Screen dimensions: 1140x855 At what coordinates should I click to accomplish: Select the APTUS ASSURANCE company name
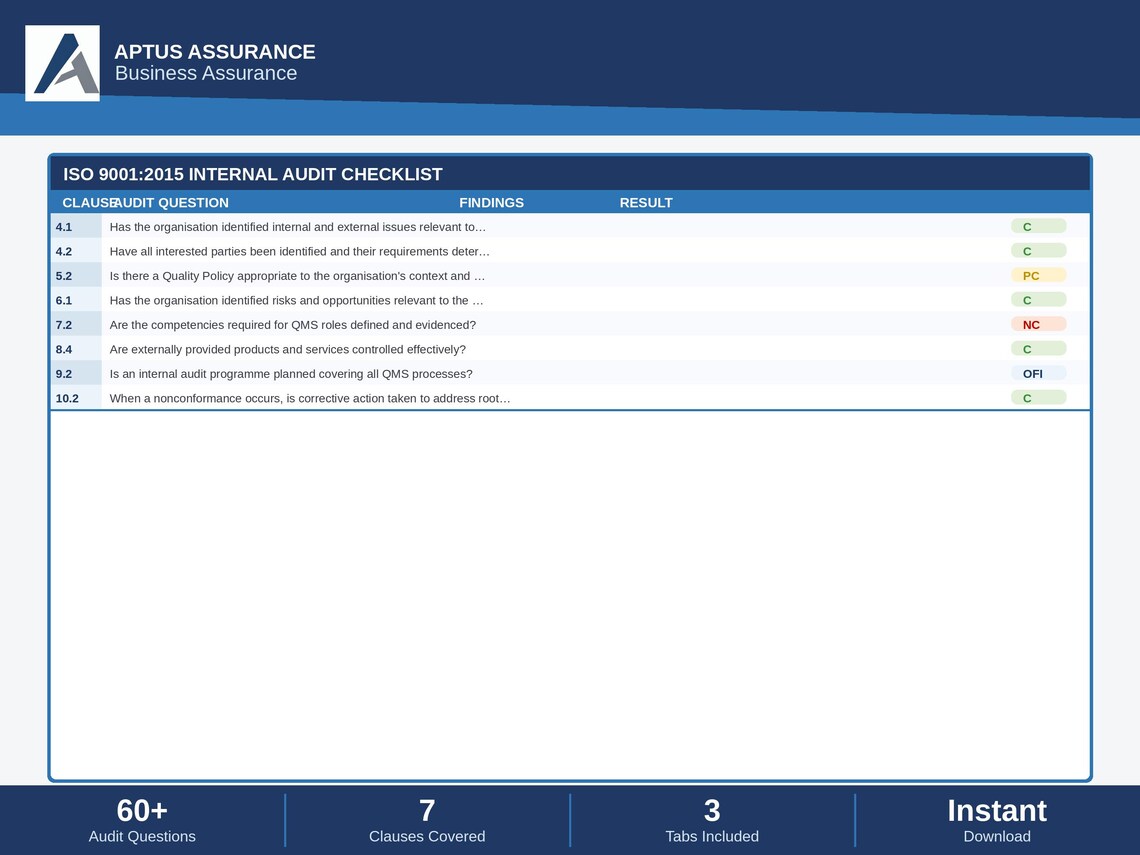[x=214, y=52]
